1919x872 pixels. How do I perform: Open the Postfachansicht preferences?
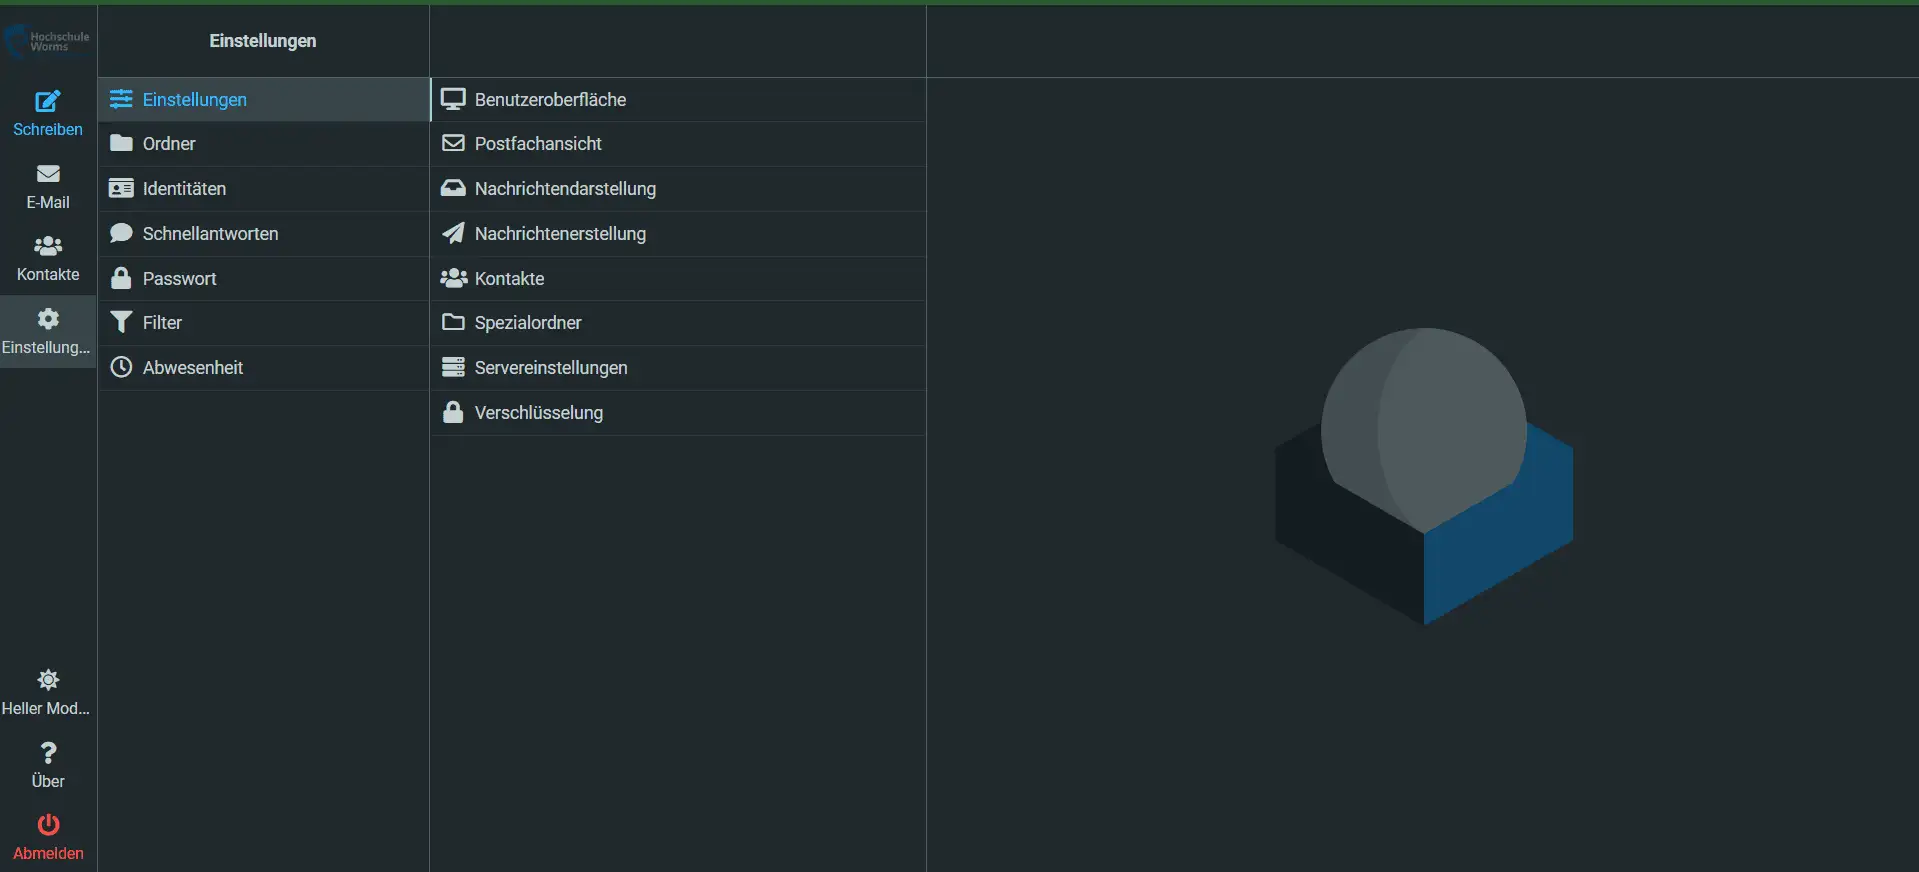[538, 144]
